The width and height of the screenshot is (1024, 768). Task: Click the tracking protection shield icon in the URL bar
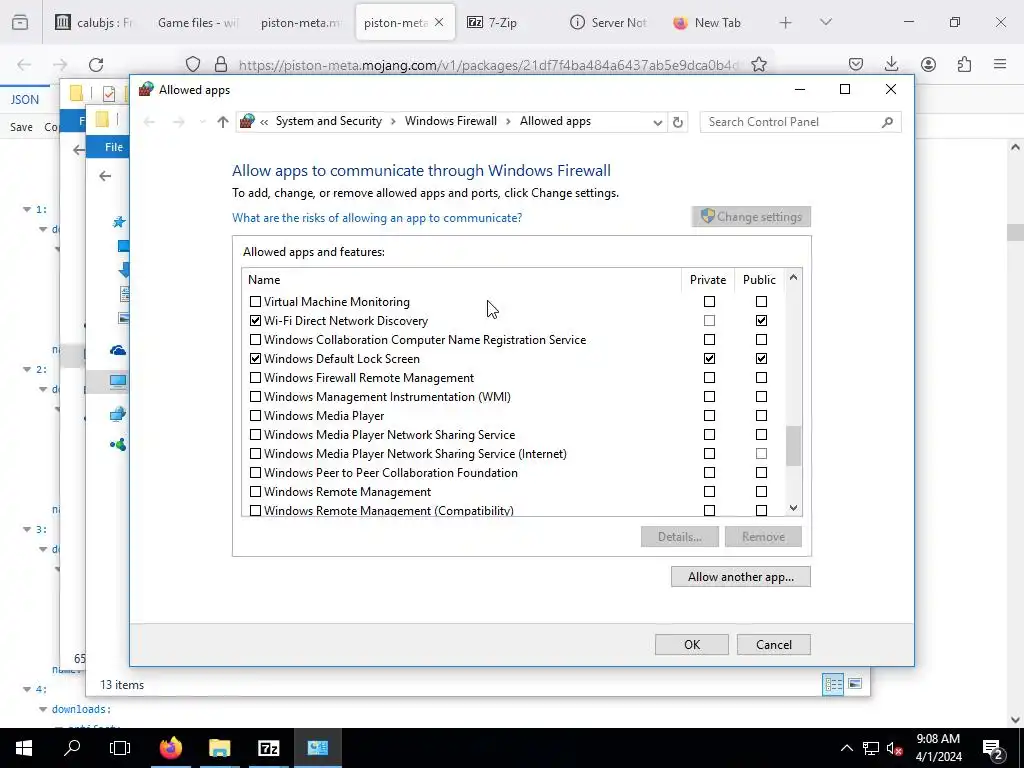pos(193,65)
